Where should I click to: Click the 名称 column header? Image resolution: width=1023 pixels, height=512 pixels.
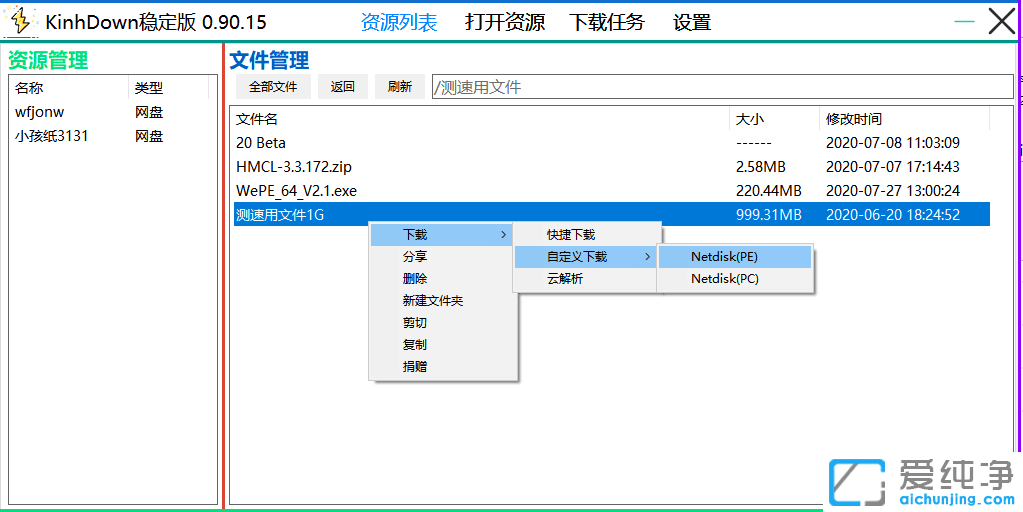coord(69,87)
